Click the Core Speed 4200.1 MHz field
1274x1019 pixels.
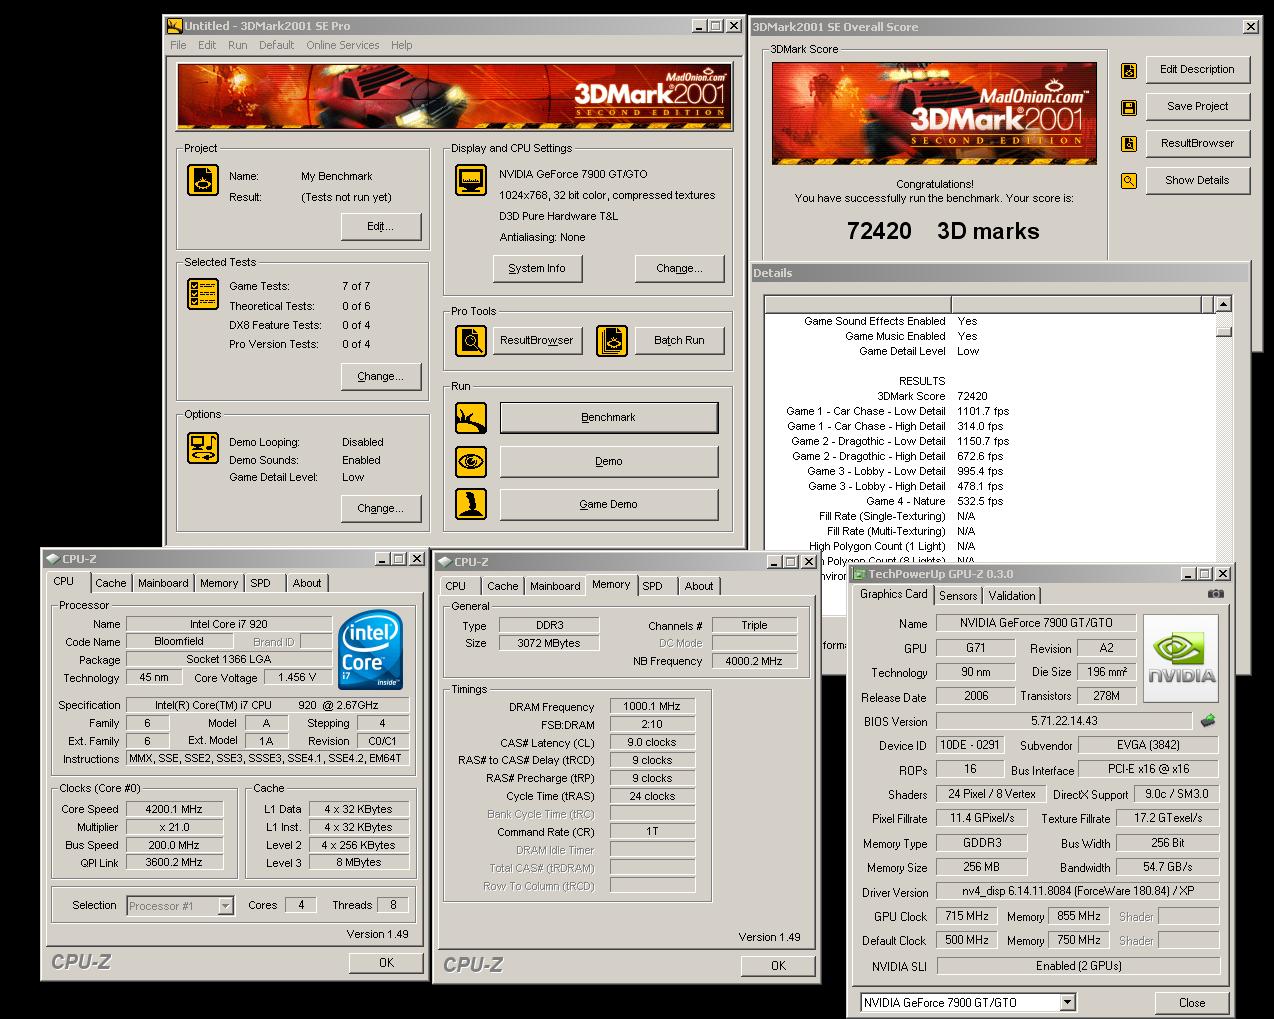[x=175, y=809]
